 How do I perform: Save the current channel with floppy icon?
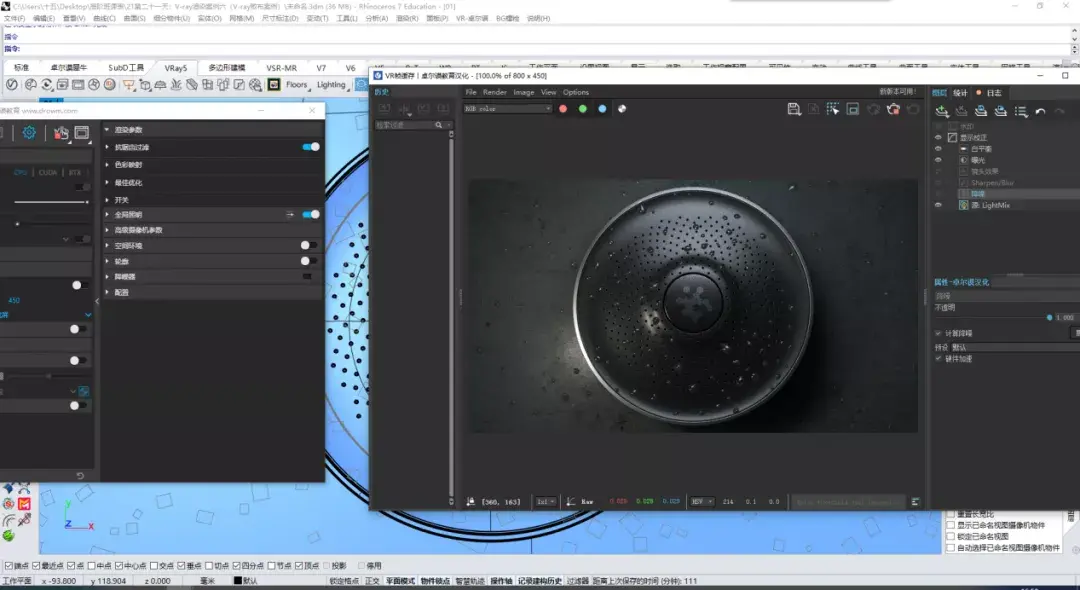click(x=793, y=109)
